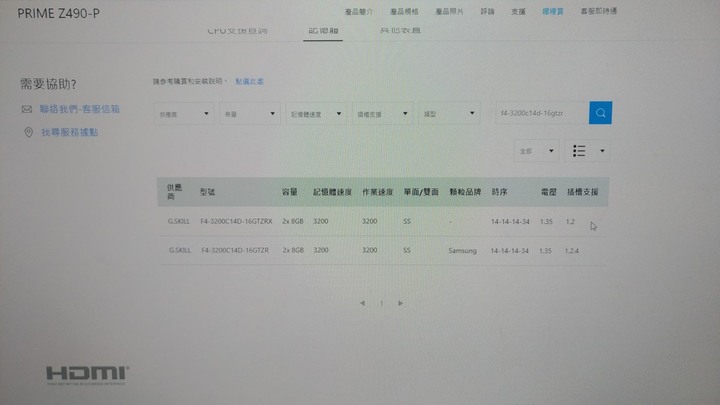The image size is (720, 405).
Task: Open the 產品簡介 top navigation item
Action: tap(359, 11)
